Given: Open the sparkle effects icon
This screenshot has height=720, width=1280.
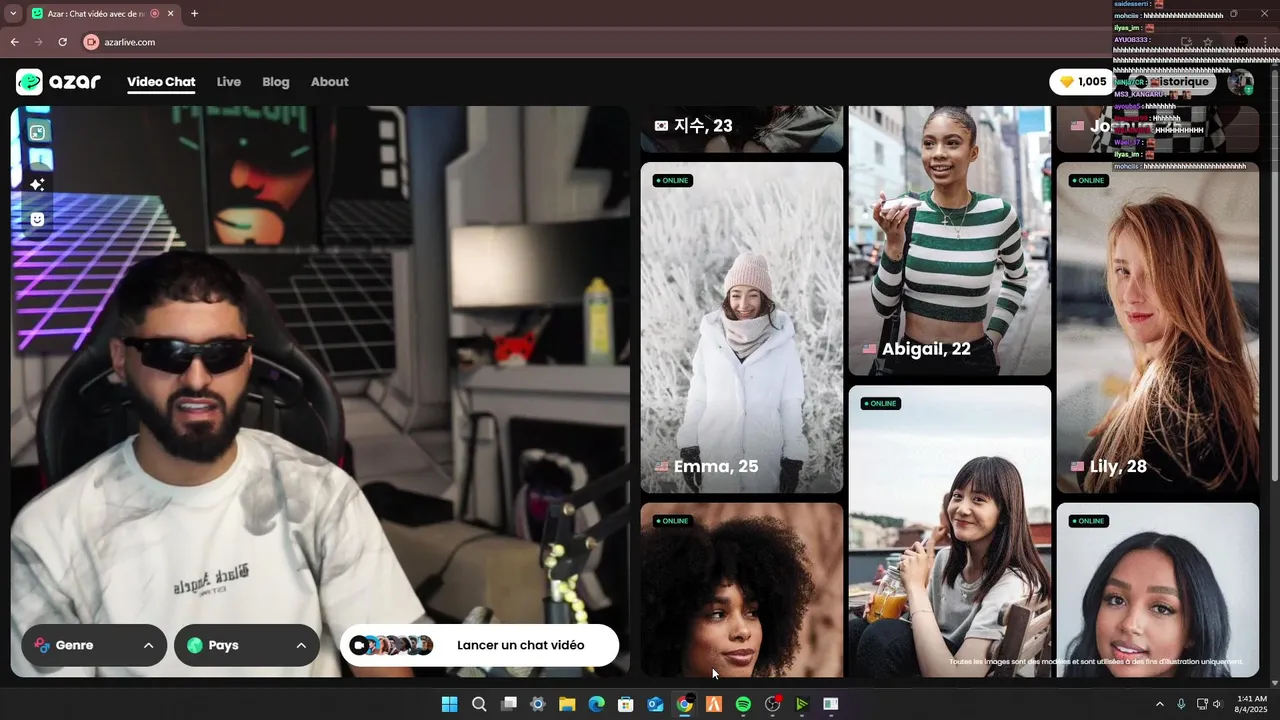Looking at the screenshot, I should tap(37, 185).
